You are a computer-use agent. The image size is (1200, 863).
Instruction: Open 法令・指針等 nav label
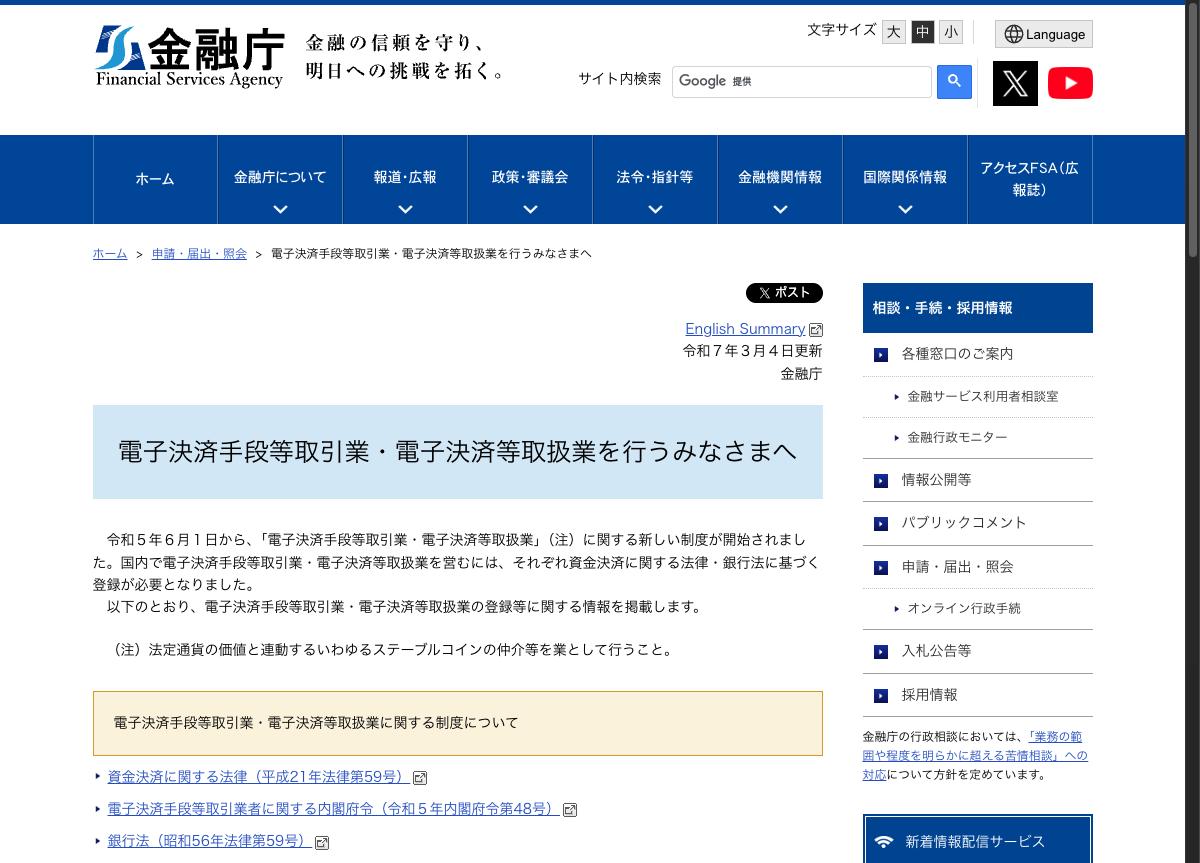[655, 177]
